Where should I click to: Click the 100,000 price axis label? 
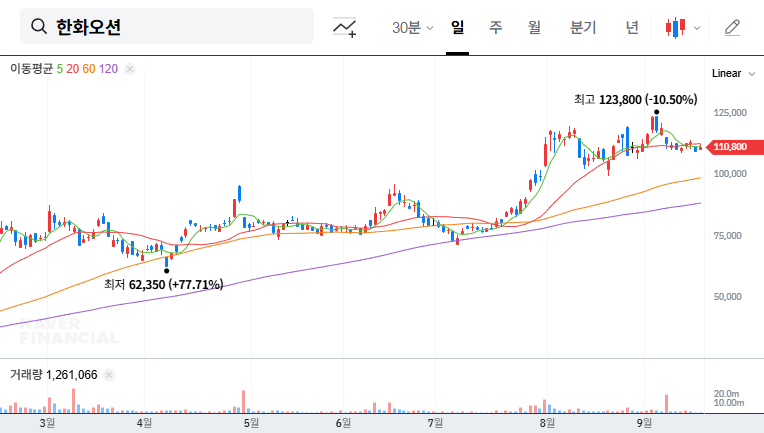click(x=730, y=173)
